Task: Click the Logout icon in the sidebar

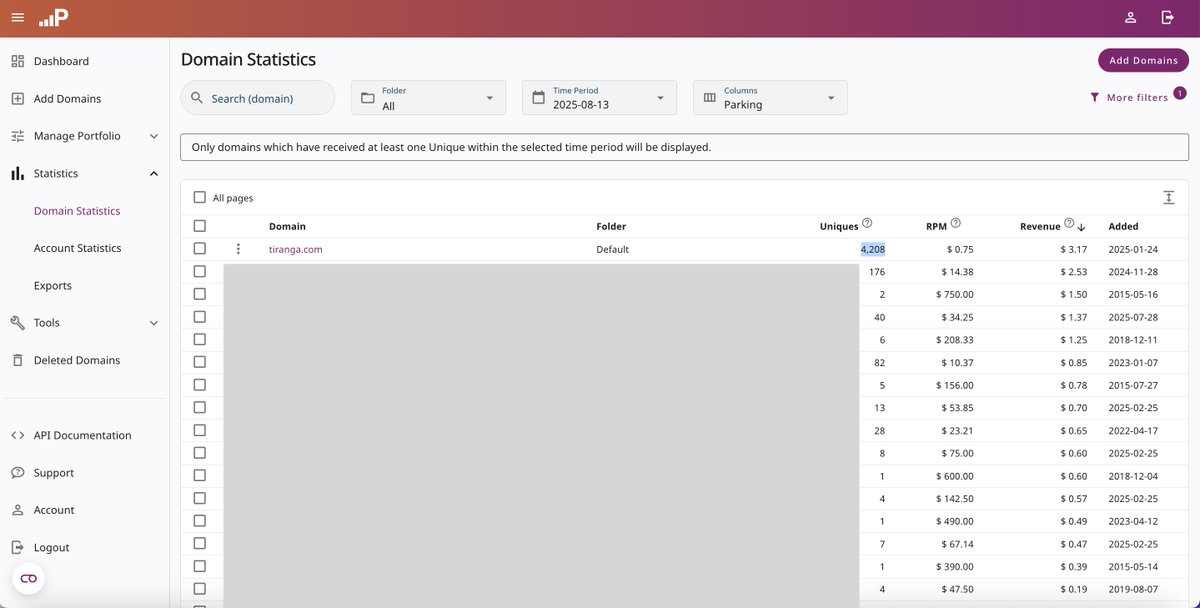Action: click(17, 548)
